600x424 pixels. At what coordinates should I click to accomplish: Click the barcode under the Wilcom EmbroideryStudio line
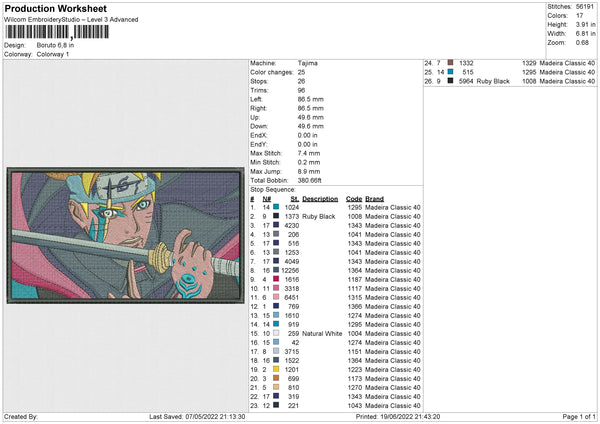tap(57, 32)
